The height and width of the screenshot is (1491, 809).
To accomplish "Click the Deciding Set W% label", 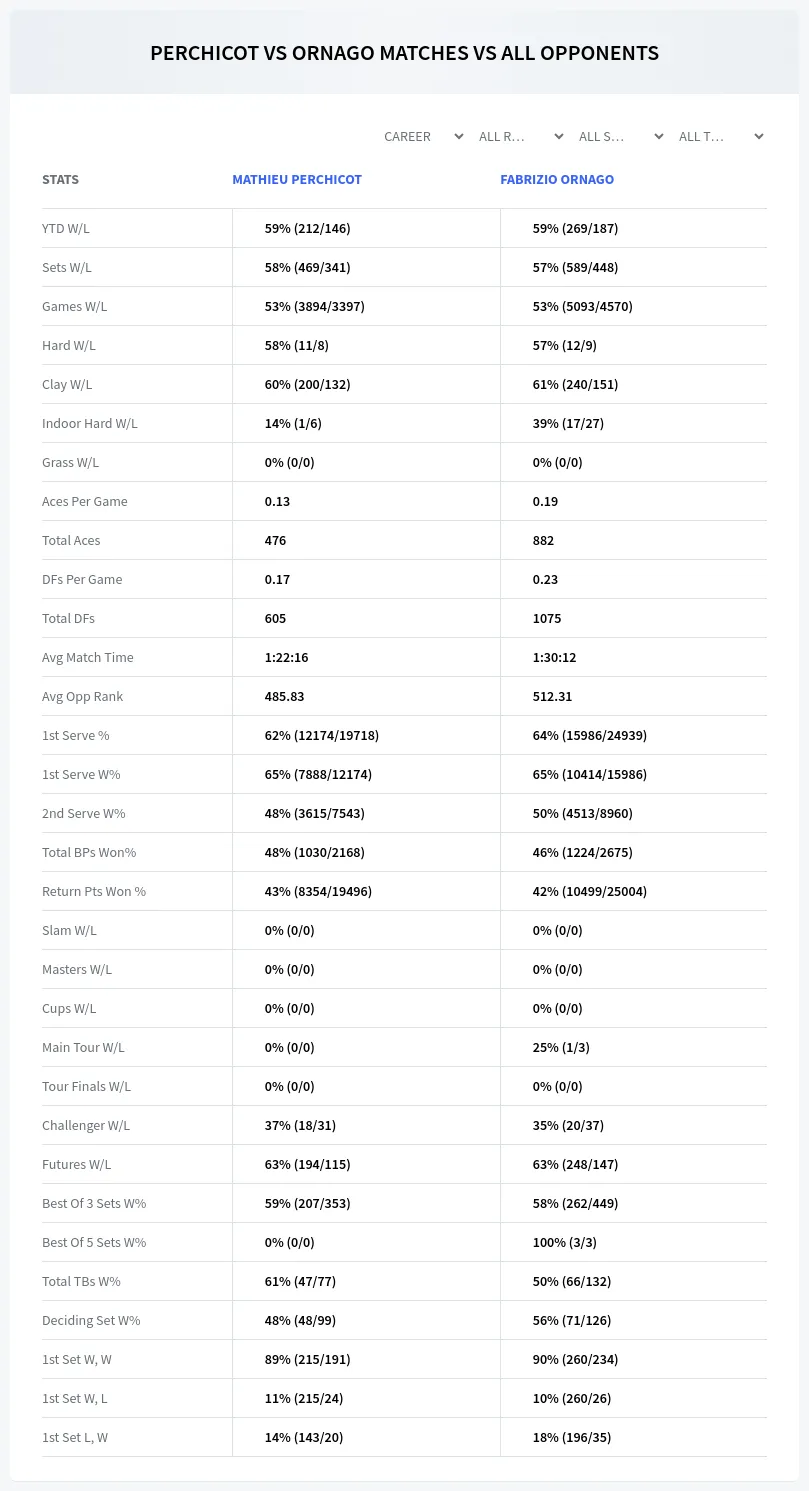I will 91,1320.
